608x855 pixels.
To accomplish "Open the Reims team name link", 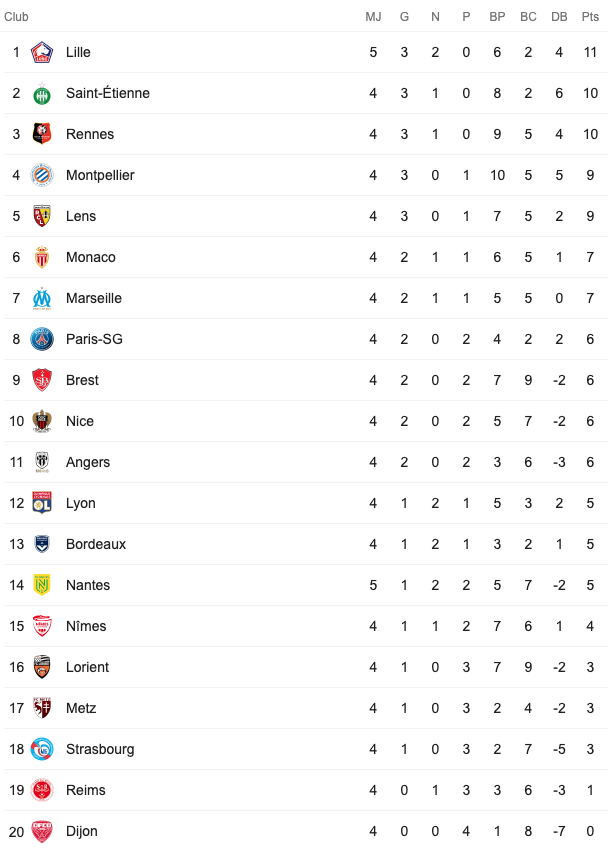I will pyautogui.click(x=86, y=790).
